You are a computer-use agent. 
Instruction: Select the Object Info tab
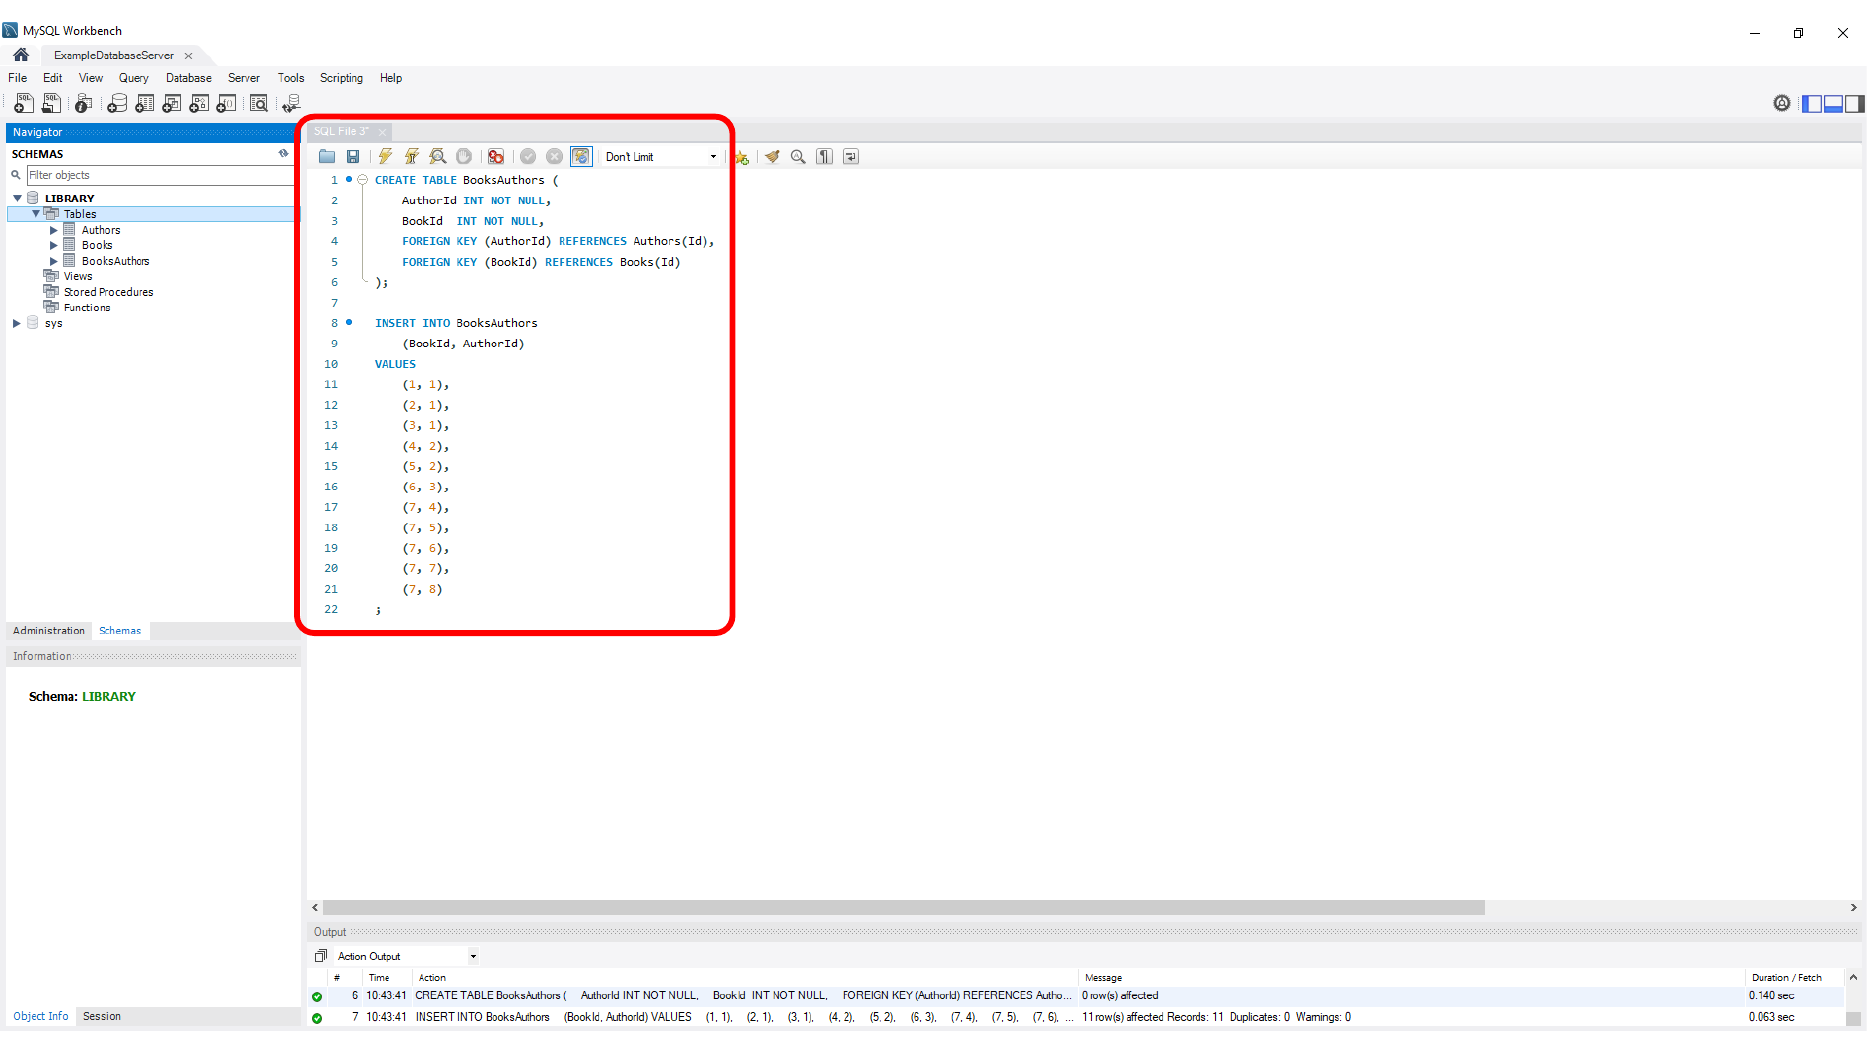coord(41,1016)
